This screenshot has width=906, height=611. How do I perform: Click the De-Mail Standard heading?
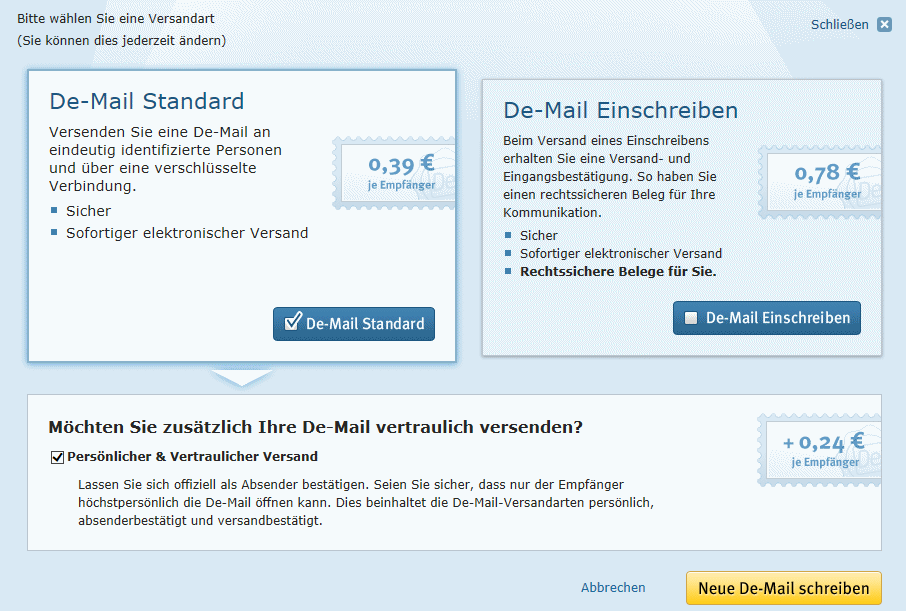coord(147,101)
